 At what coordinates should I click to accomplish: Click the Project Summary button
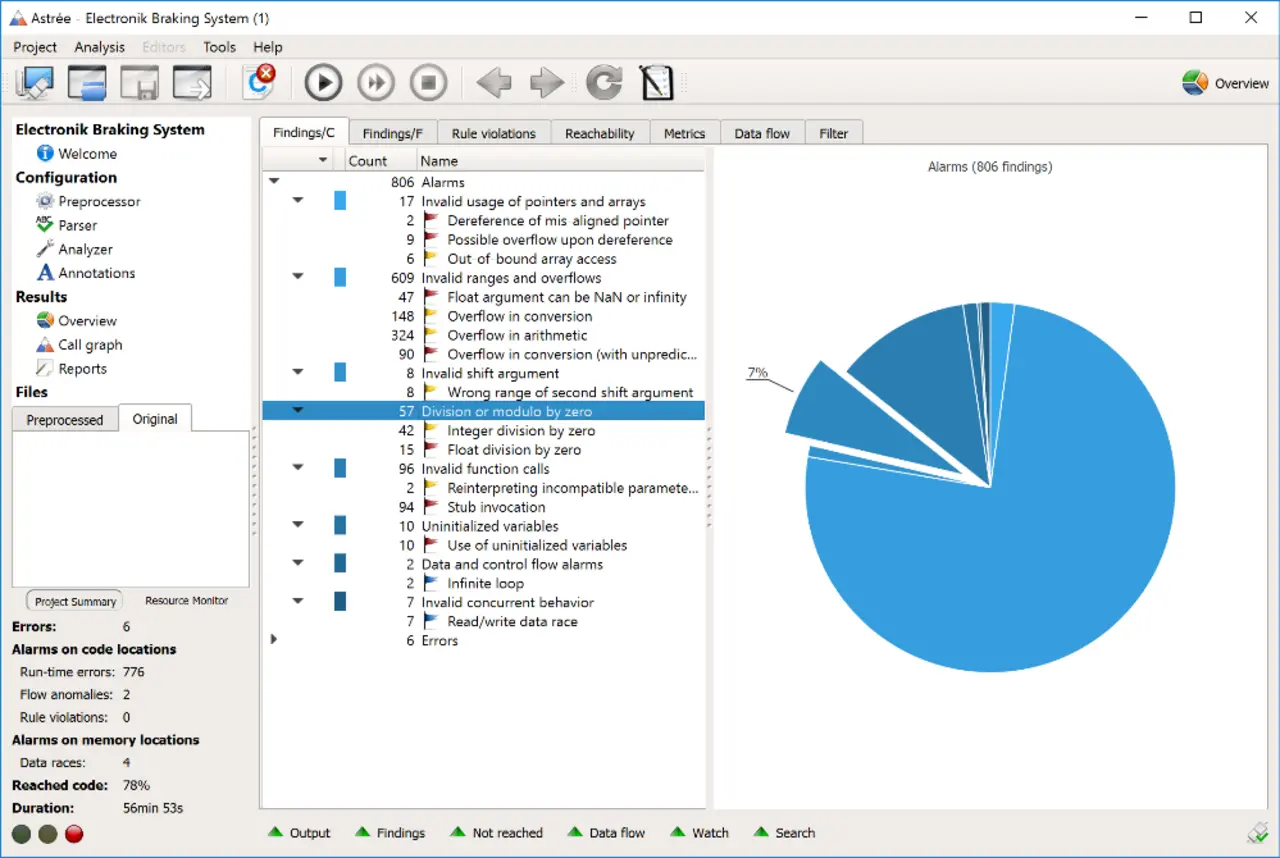coord(75,601)
